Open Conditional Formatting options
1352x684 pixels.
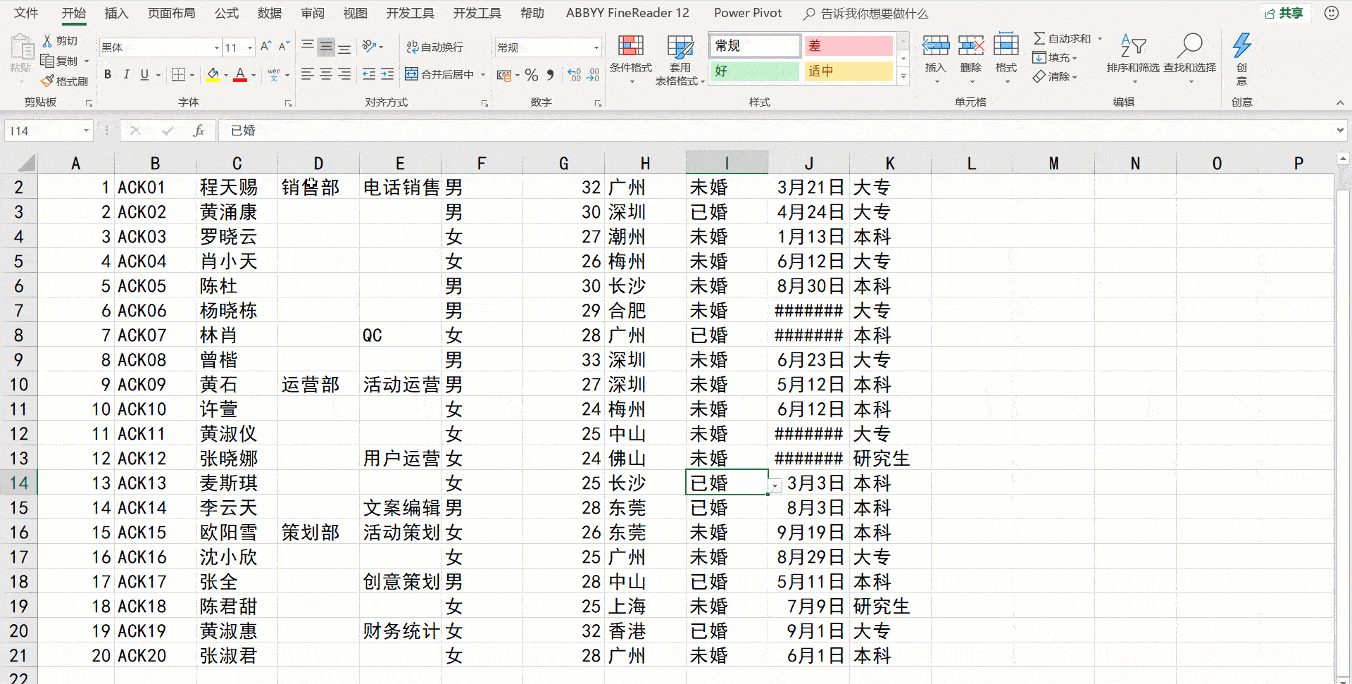(630, 57)
